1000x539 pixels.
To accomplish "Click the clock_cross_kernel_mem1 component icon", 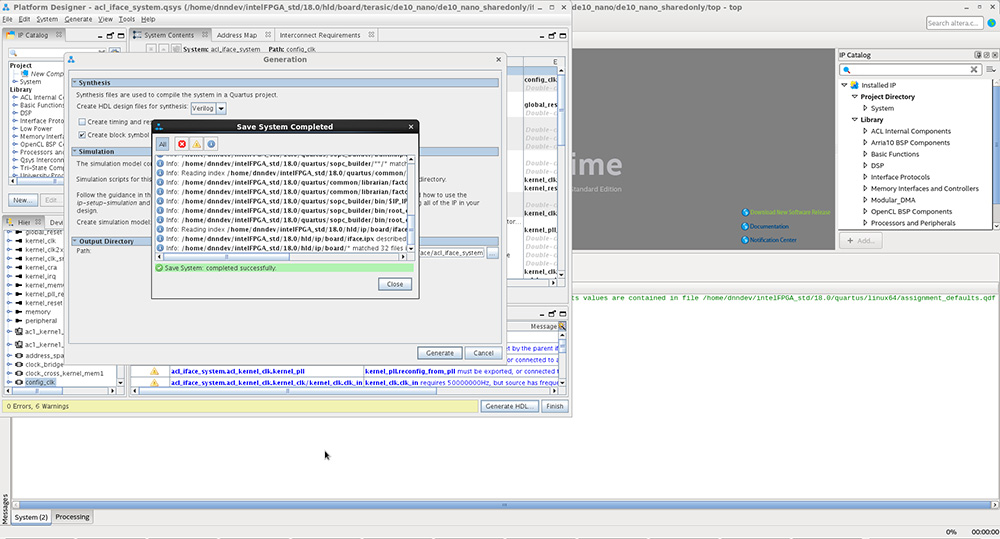I will pyautogui.click(x=19, y=373).
